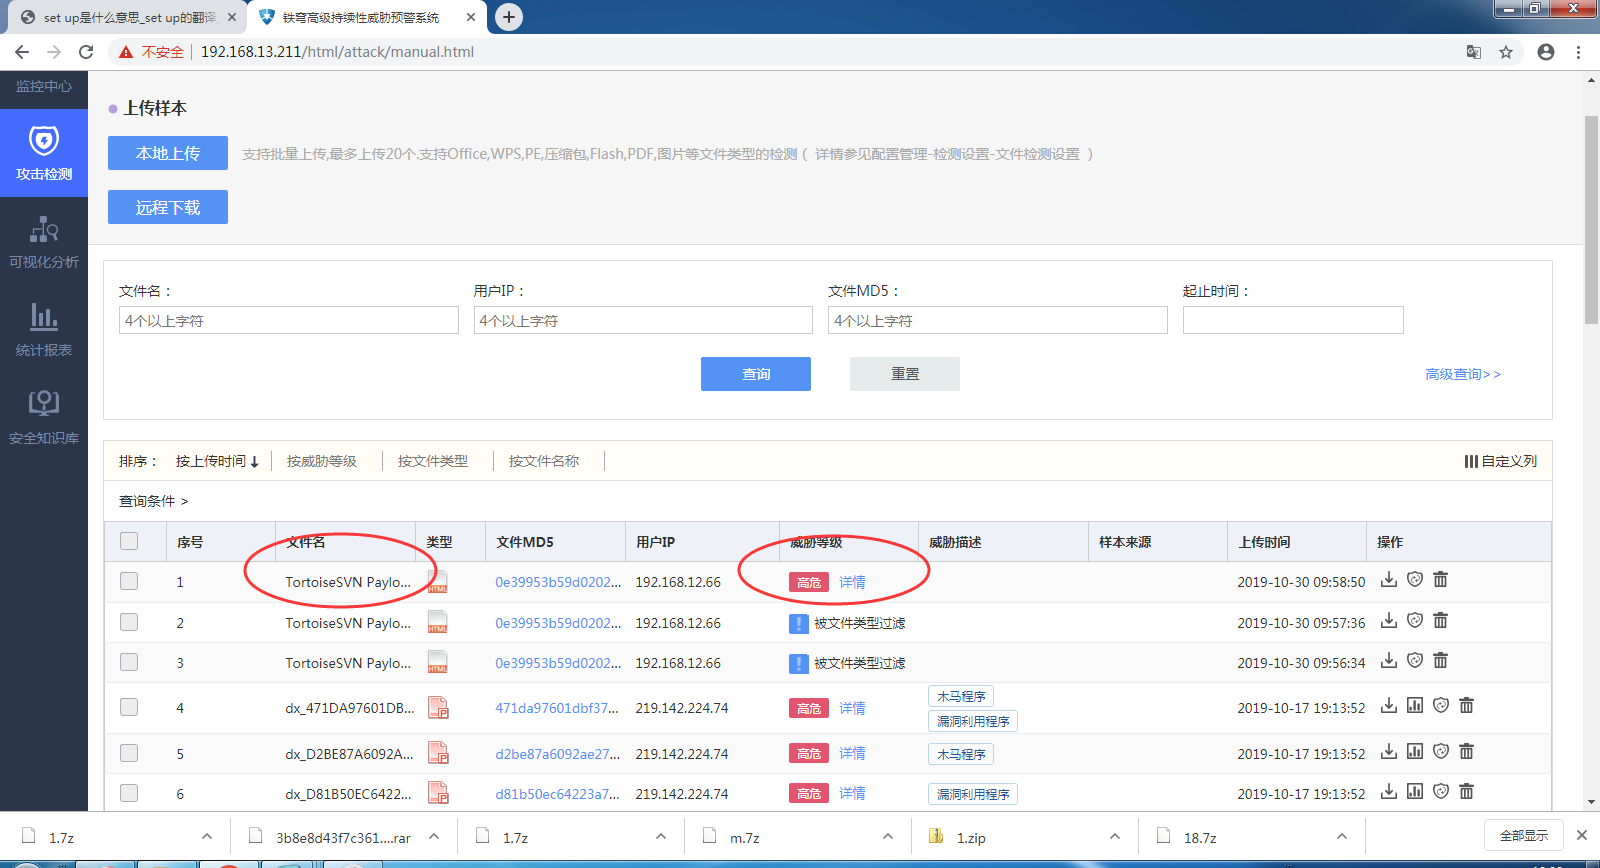Re-scan the row 1 sample with shield icon
1600x868 pixels.
point(1415,580)
